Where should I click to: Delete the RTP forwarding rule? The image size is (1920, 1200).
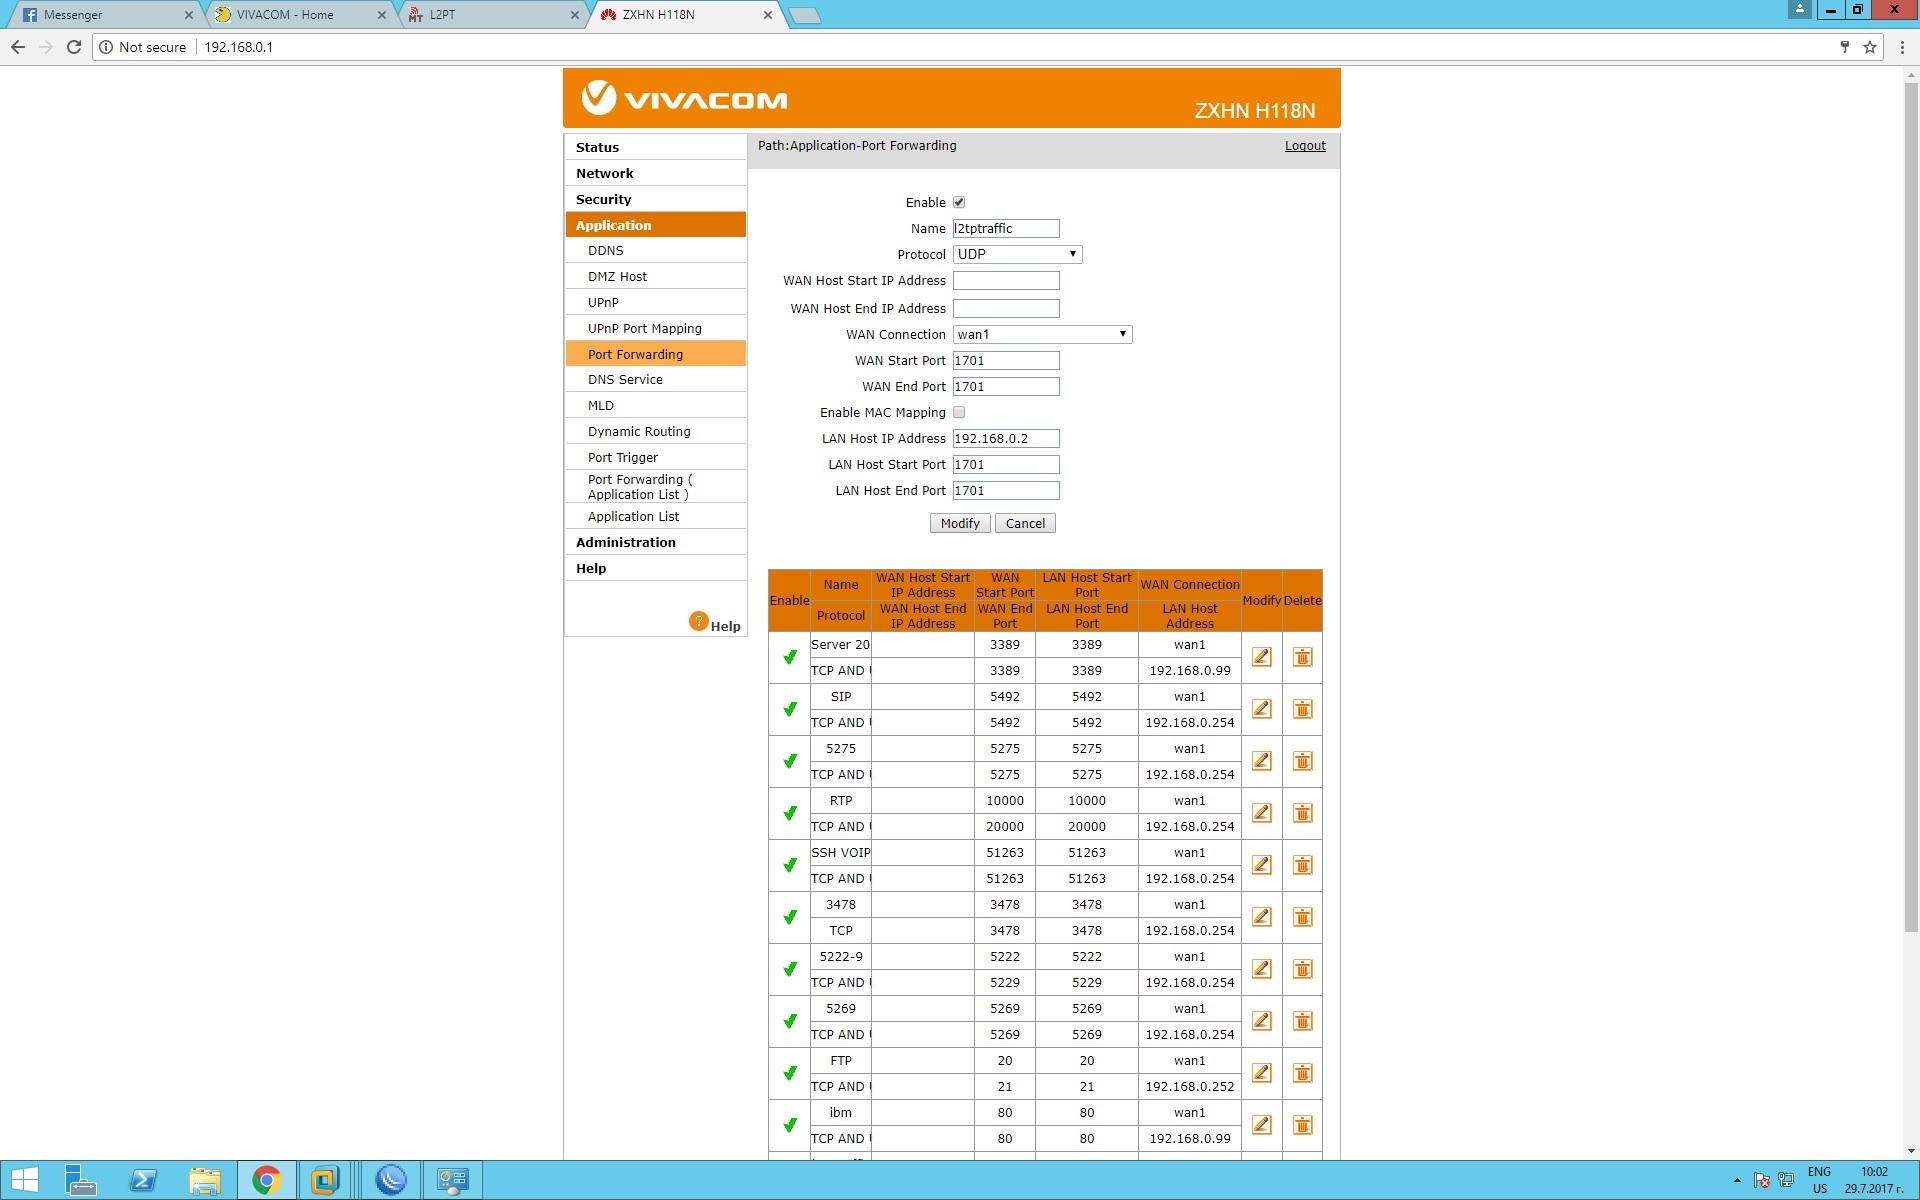[x=1302, y=813]
